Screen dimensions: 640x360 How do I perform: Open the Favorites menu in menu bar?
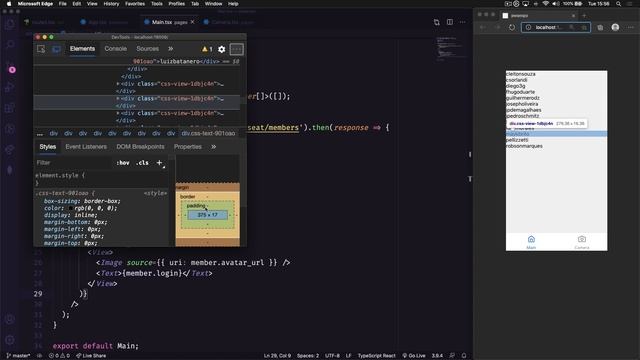pos(135,4)
